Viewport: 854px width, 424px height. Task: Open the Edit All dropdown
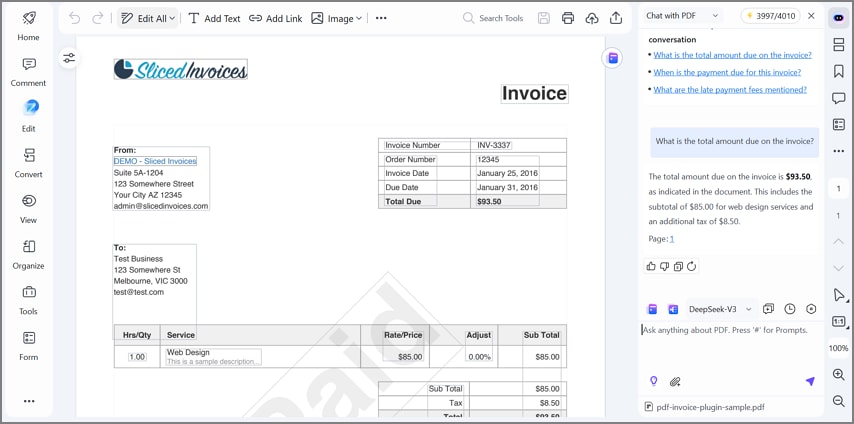(x=148, y=18)
